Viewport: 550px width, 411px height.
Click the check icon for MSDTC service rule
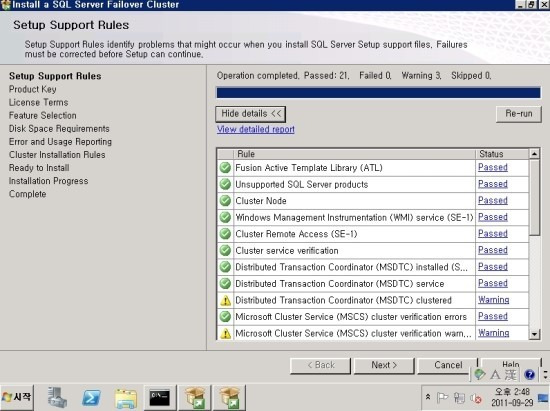pos(225,283)
